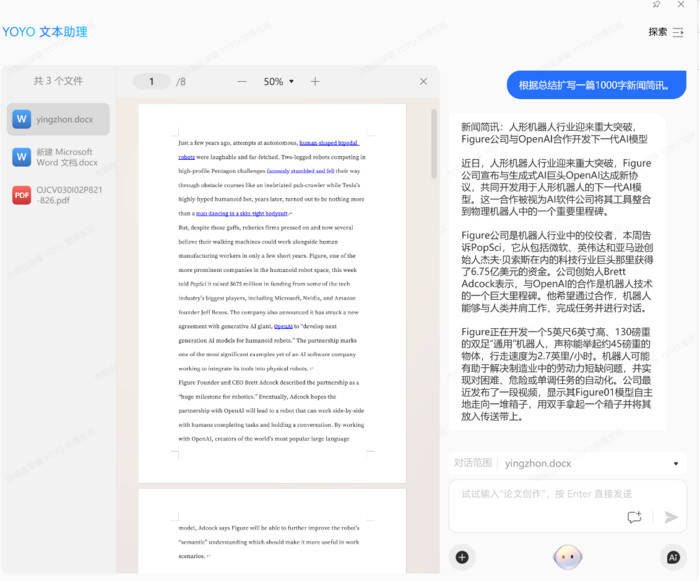Image resolution: width=700 pixels, height=581 pixels.
Task: Open the 探索 menu icon
Action: click(678, 32)
